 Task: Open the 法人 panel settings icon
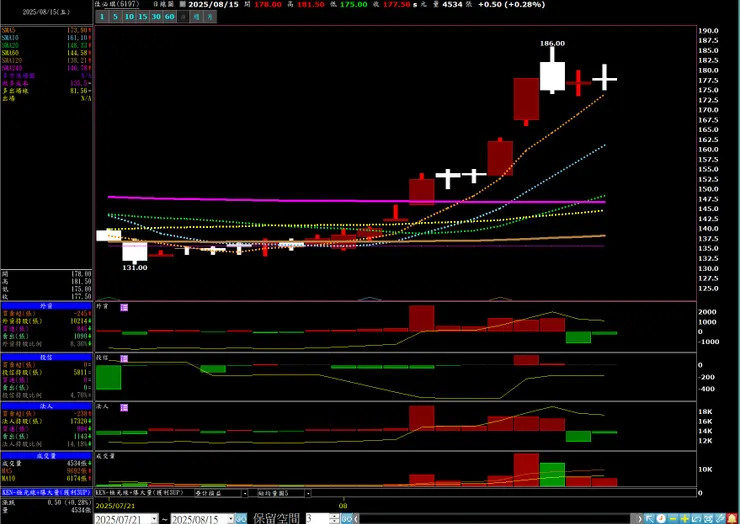pos(124,407)
